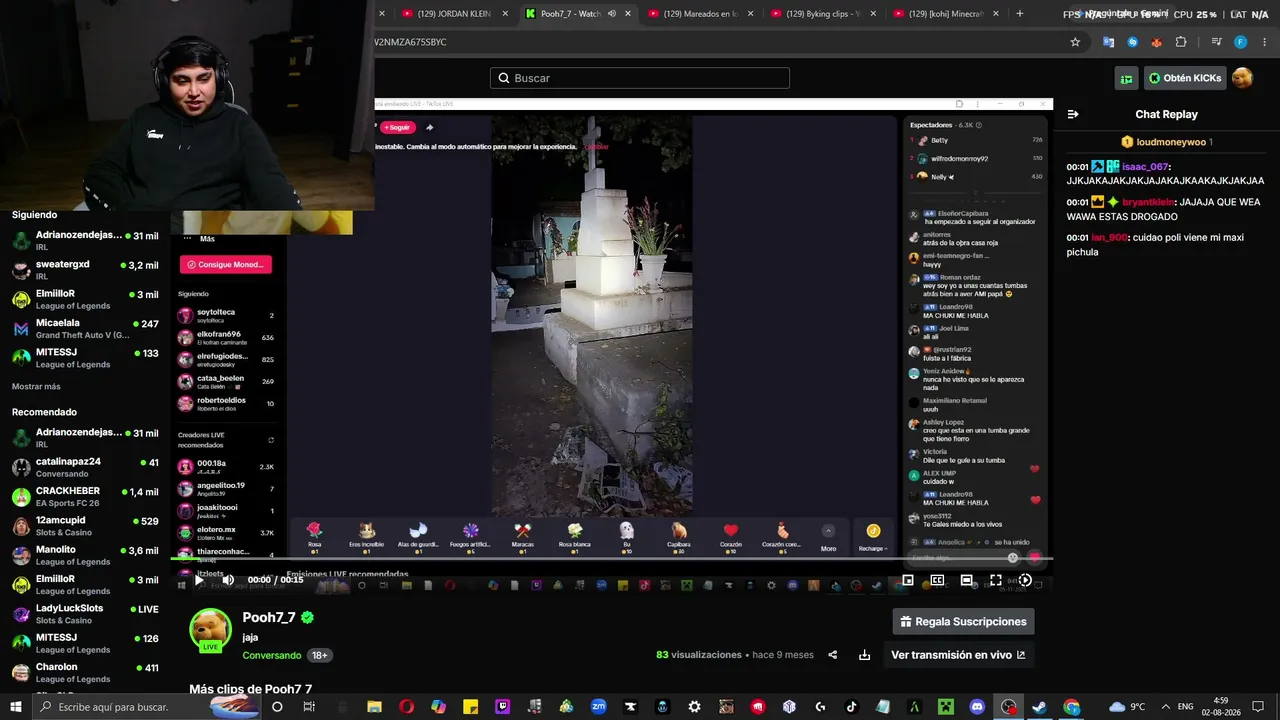Click the Pooh7_7 channel avatar
Viewport: 1280px width, 720px height.
211,630
